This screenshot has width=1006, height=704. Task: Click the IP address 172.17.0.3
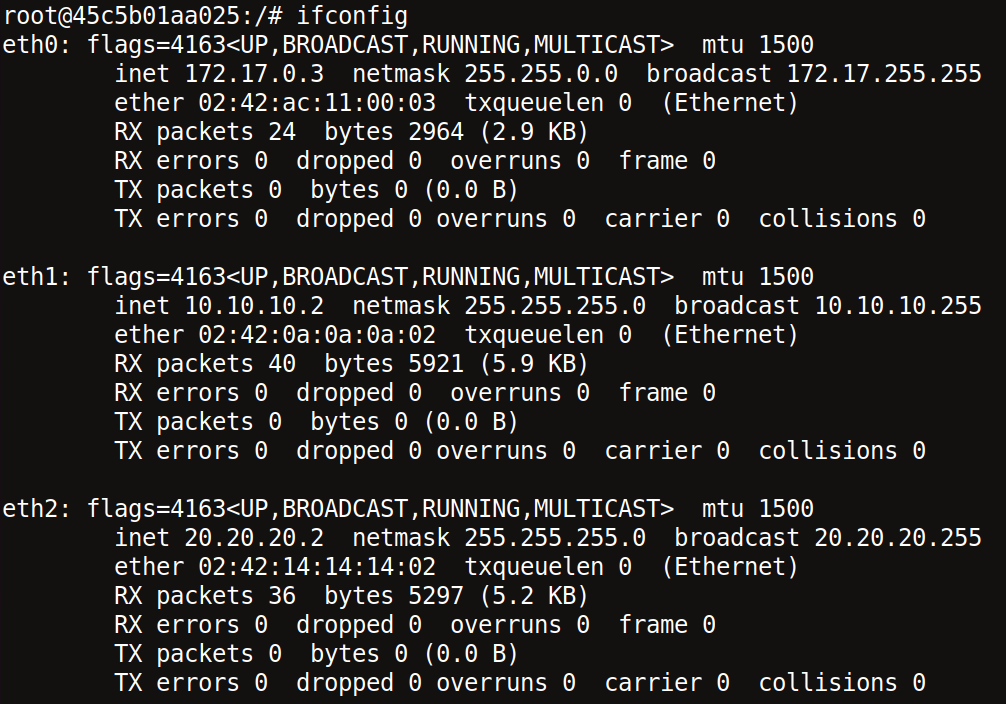[x=254, y=74]
